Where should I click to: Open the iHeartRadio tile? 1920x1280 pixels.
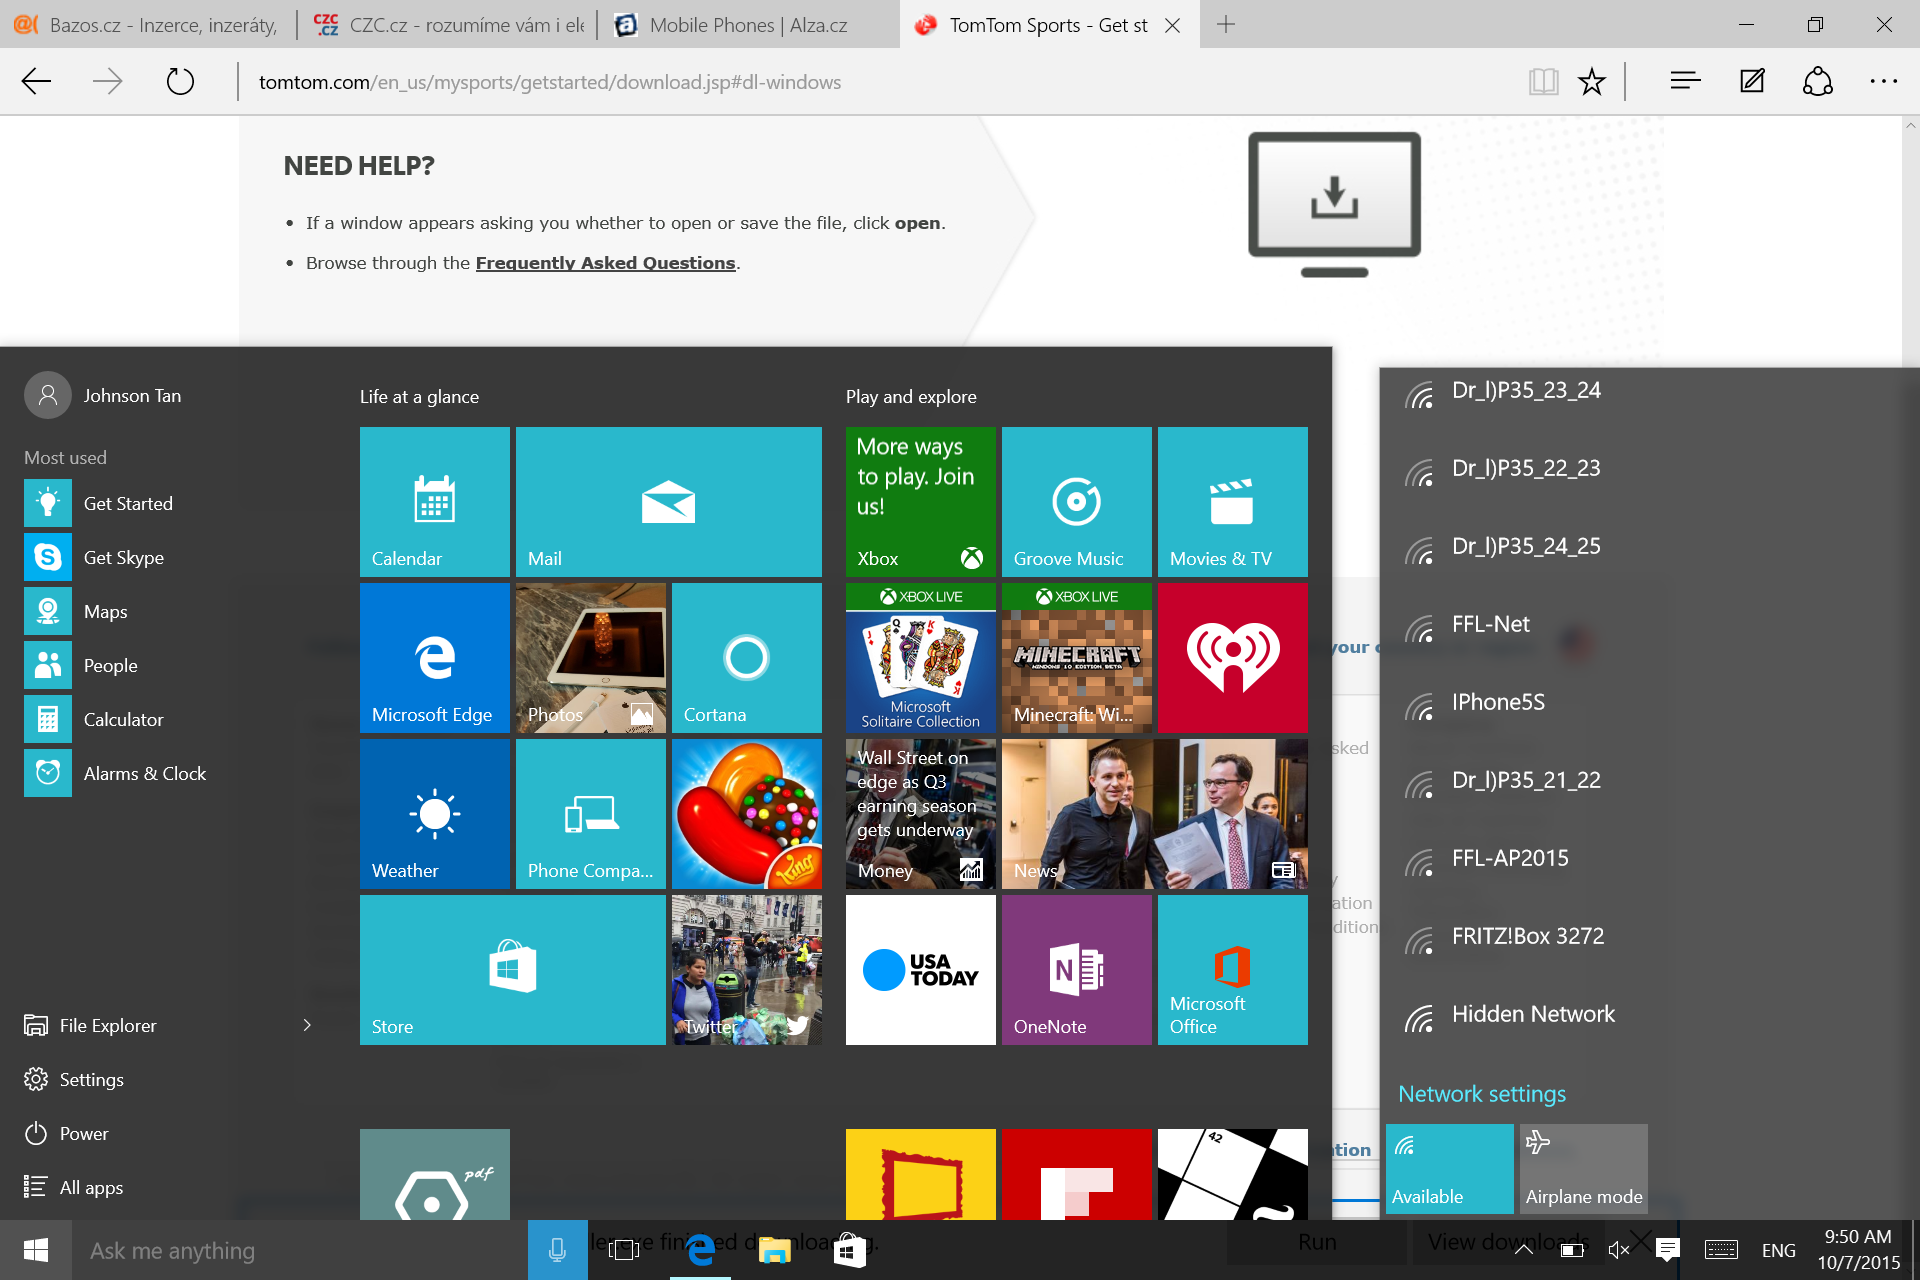[x=1232, y=657]
